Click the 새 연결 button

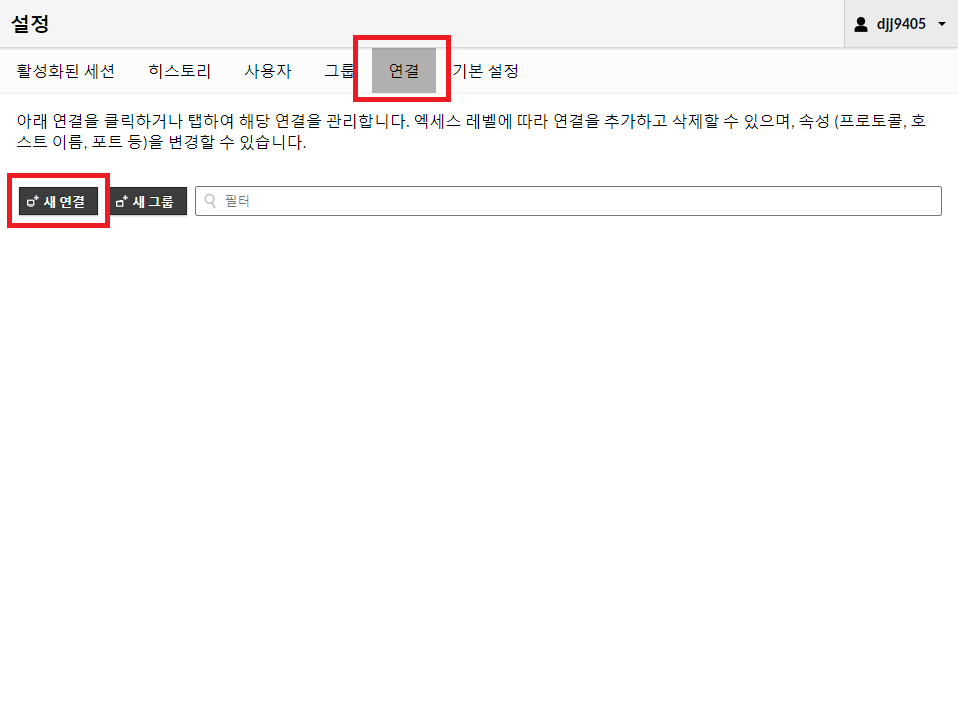[x=58, y=201]
